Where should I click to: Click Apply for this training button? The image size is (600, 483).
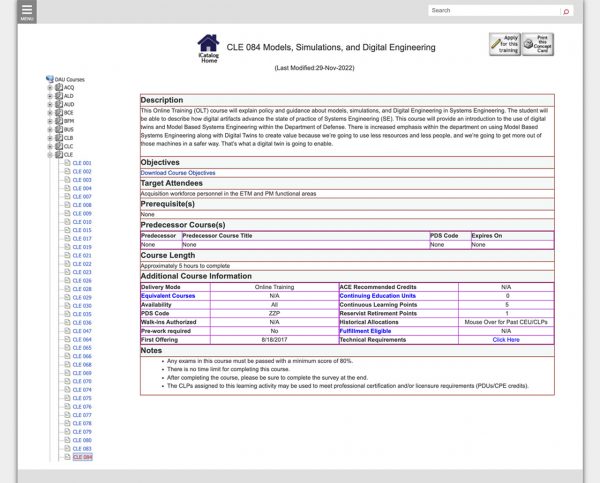pos(505,44)
